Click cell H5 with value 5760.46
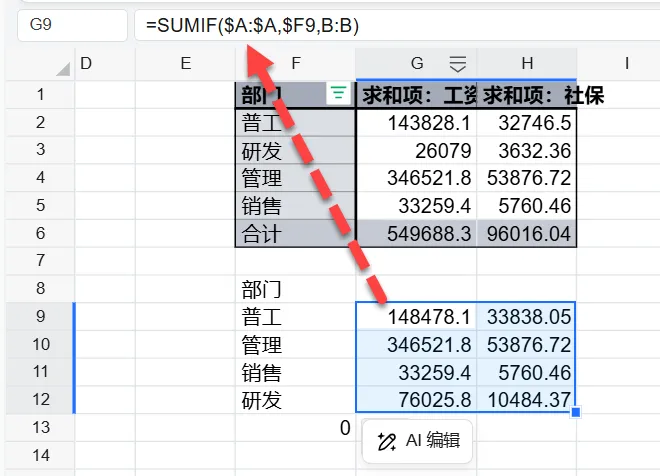Image resolution: width=660 pixels, height=476 pixels. click(527, 206)
